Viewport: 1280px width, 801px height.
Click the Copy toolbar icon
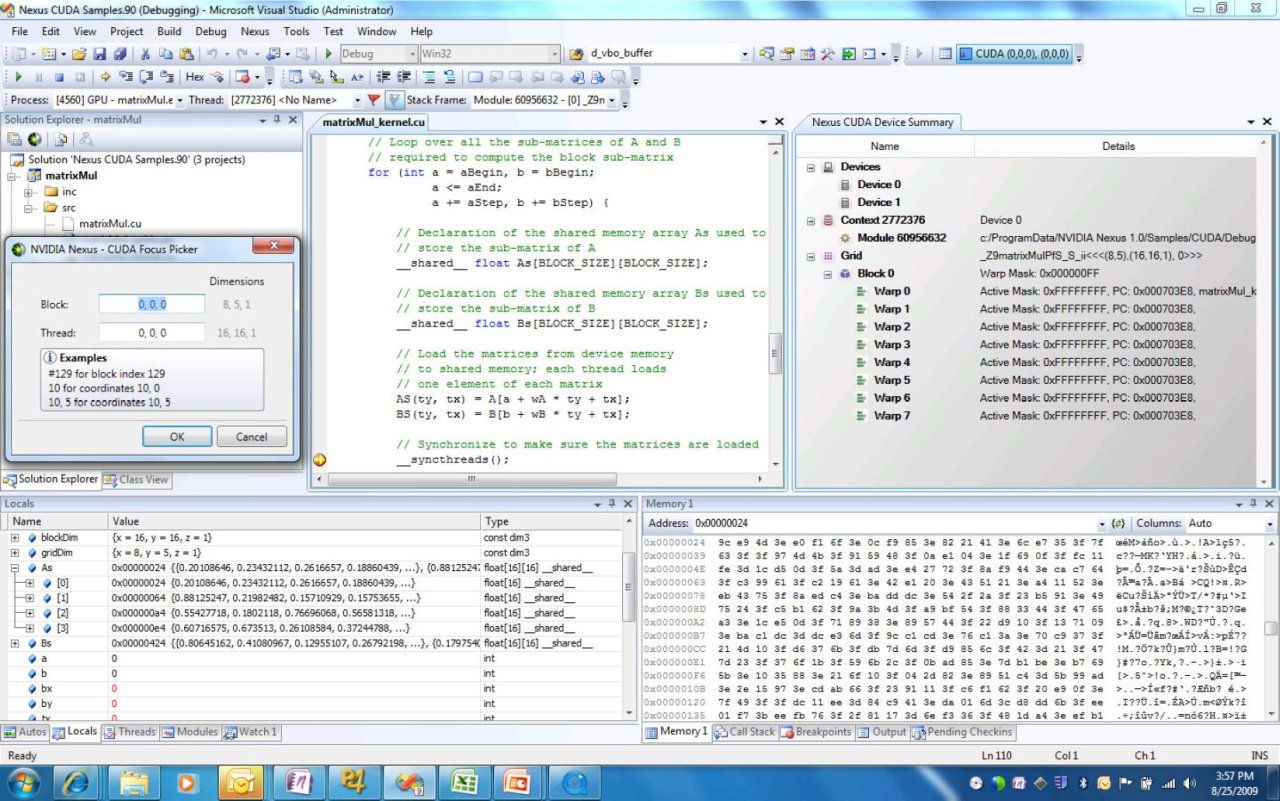pos(166,54)
